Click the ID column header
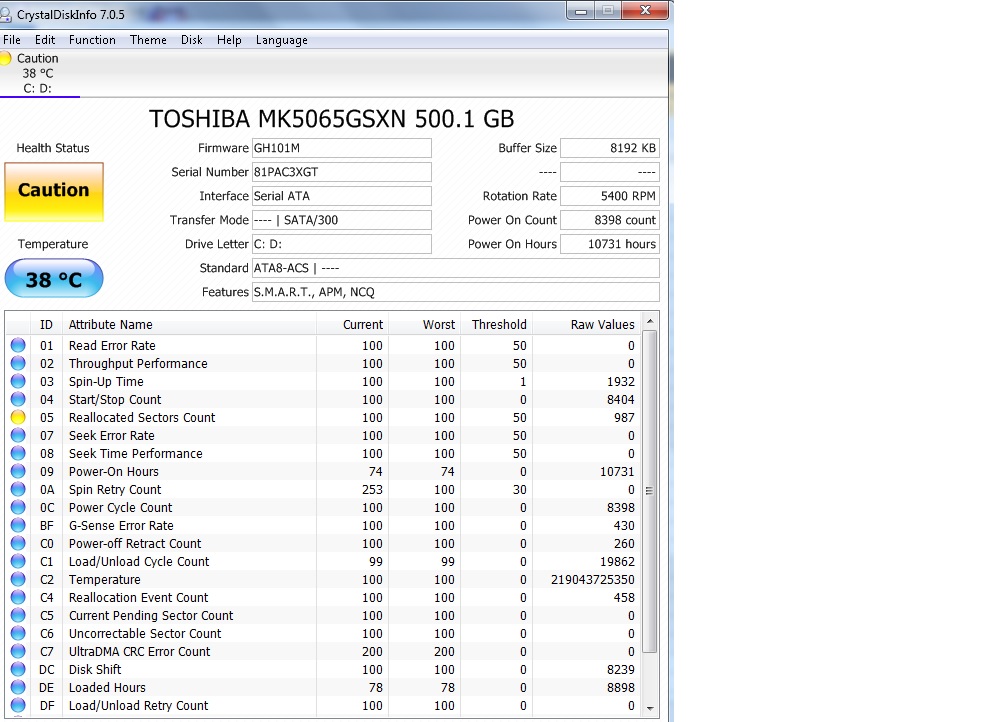986x722 pixels. pyautogui.click(x=47, y=325)
